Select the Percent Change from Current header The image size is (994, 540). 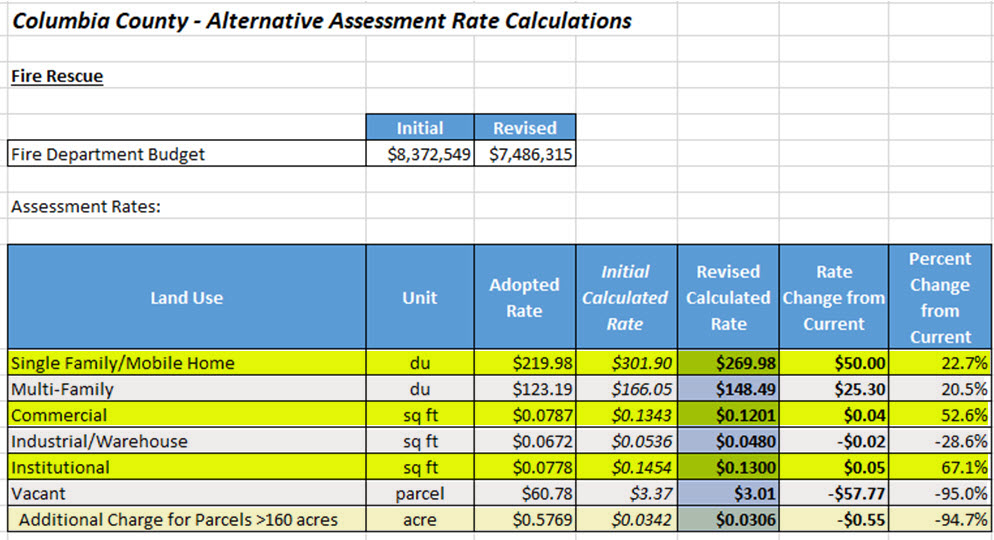(939, 297)
